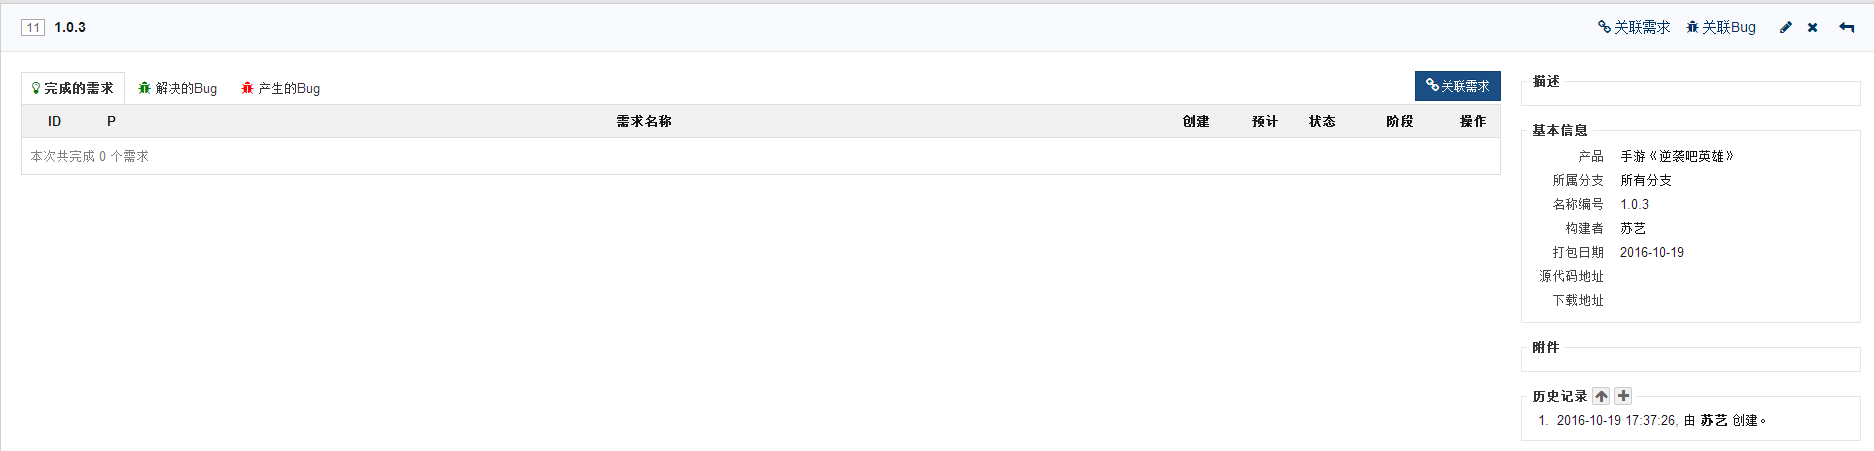Click the 阶段 column header

coord(1400,121)
